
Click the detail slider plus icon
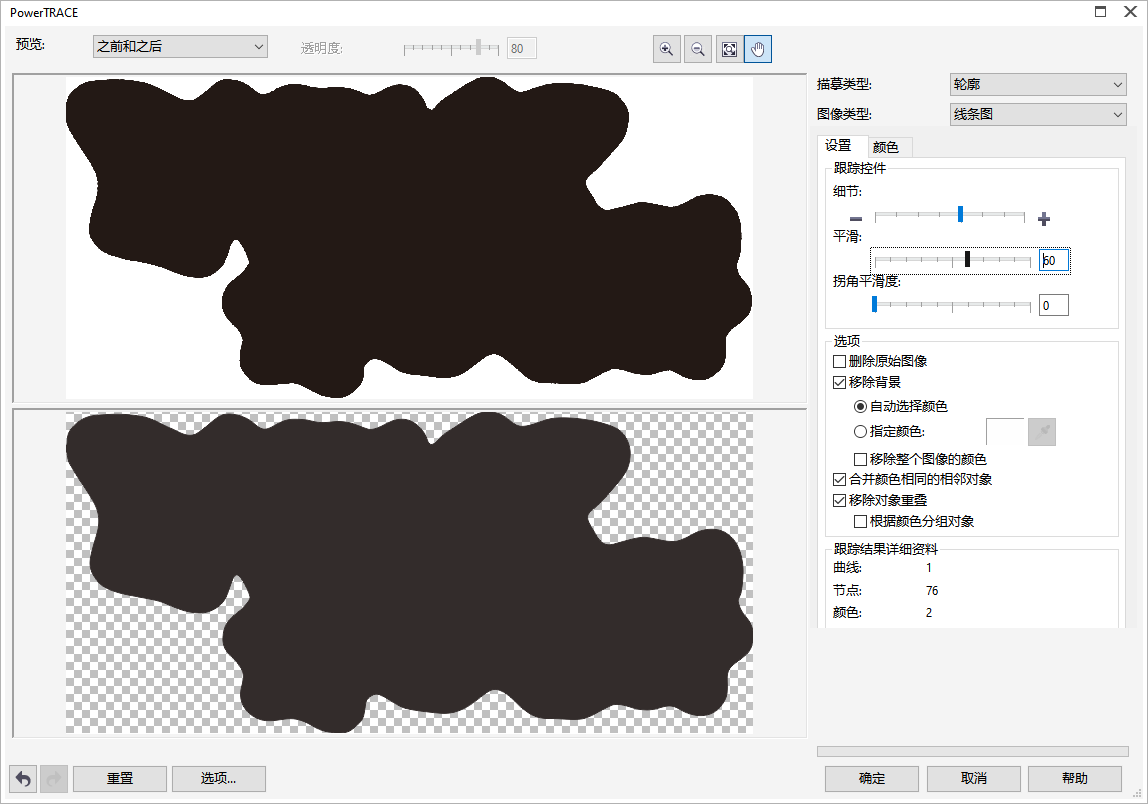pyautogui.click(x=1044, y=219)
